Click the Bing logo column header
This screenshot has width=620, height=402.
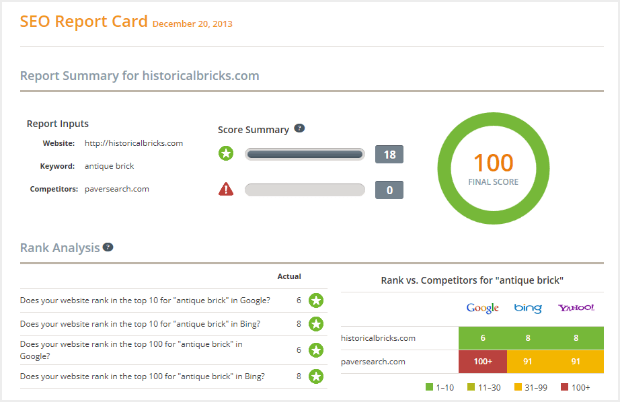coord(530,308)
